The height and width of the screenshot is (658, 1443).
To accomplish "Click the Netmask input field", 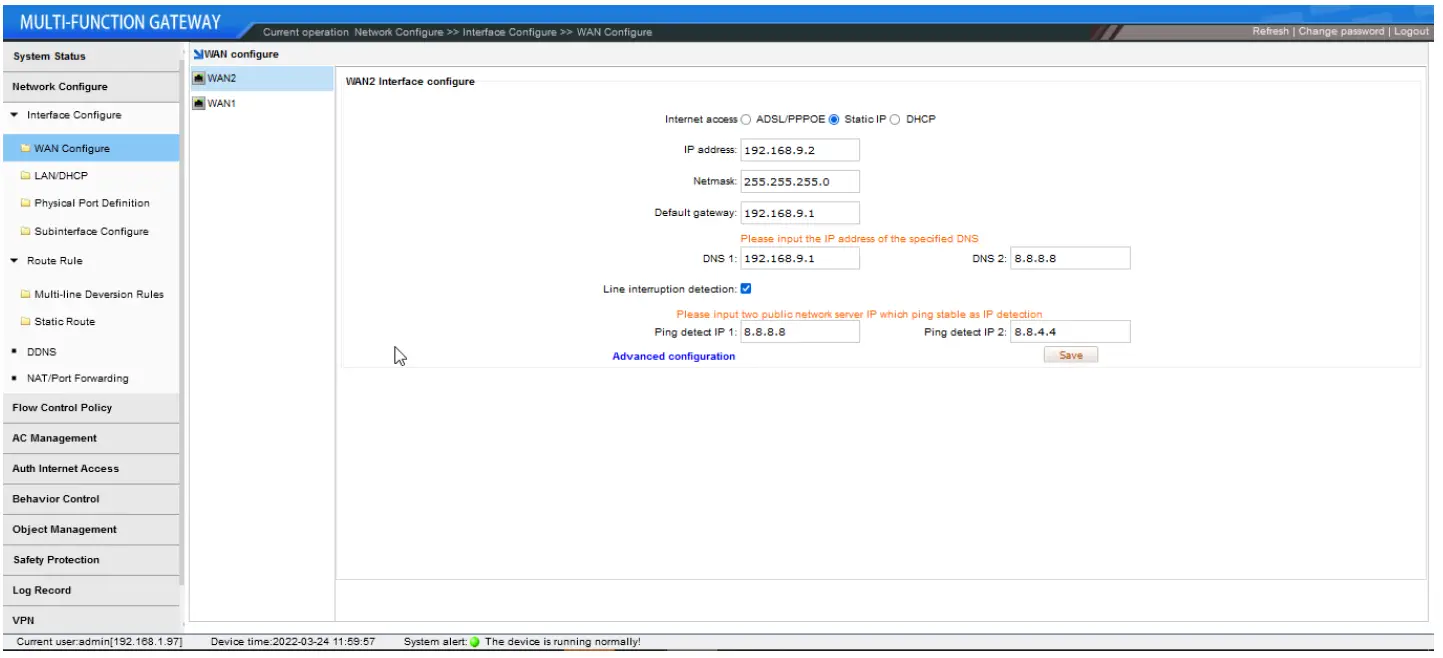I will coord(800,182).
